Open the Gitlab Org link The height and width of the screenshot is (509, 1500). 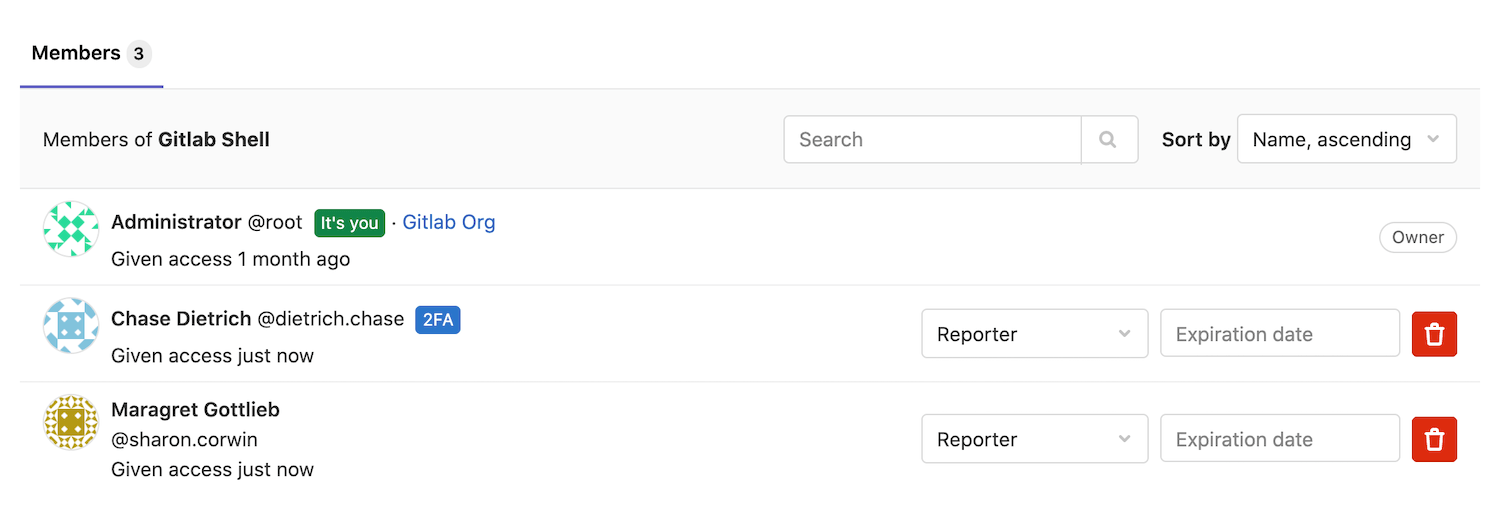point(448,222)
